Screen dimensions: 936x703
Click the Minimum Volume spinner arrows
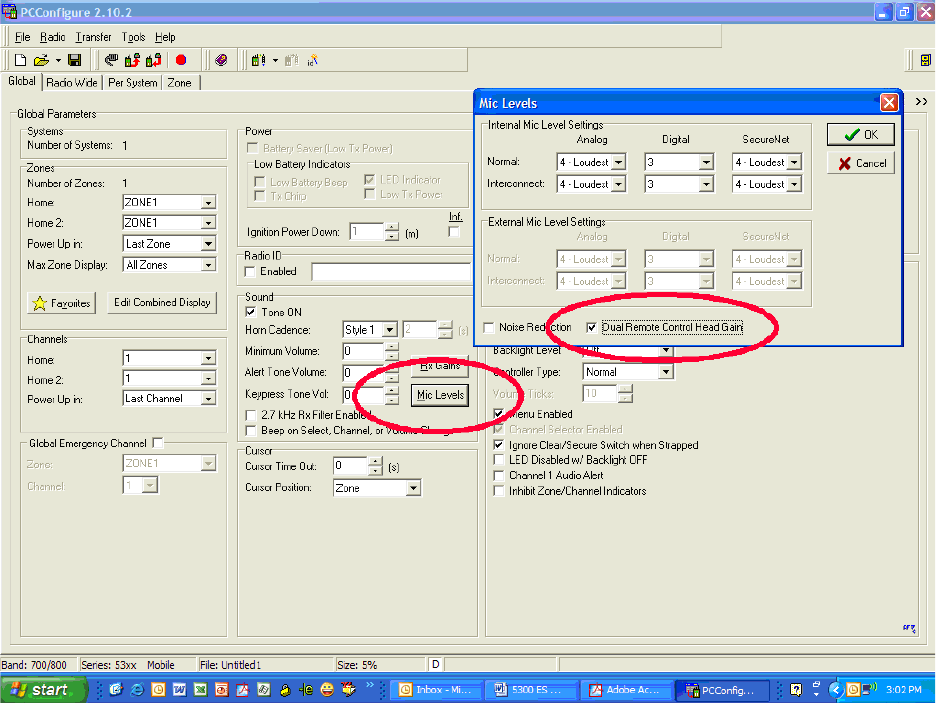392,352
